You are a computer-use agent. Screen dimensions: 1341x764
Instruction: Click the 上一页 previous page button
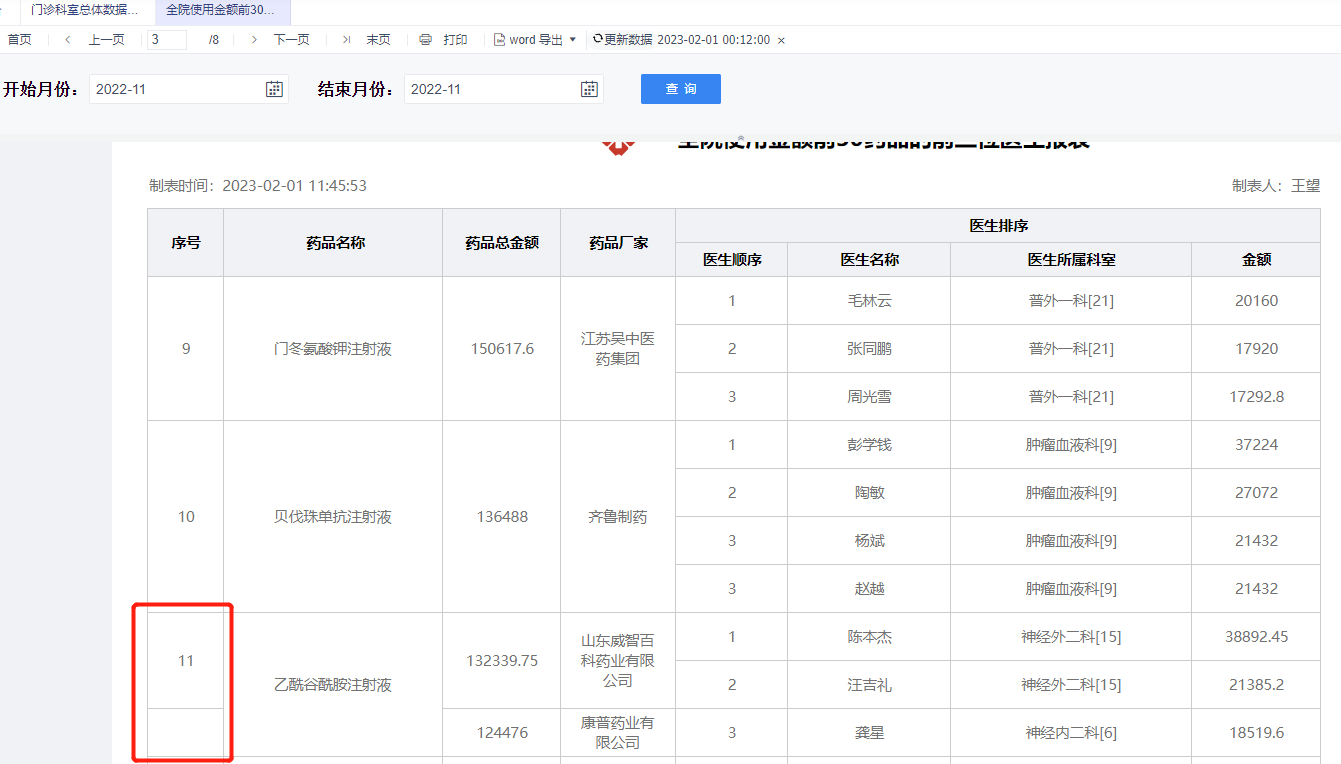coord(106,40)
